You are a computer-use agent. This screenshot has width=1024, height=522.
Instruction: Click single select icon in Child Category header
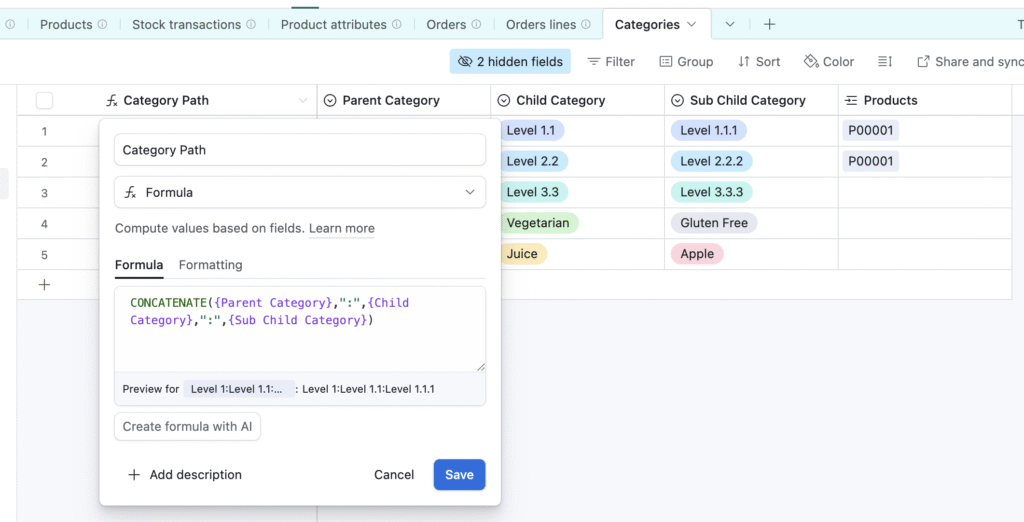pyautogui.click(x=504, y=101)
